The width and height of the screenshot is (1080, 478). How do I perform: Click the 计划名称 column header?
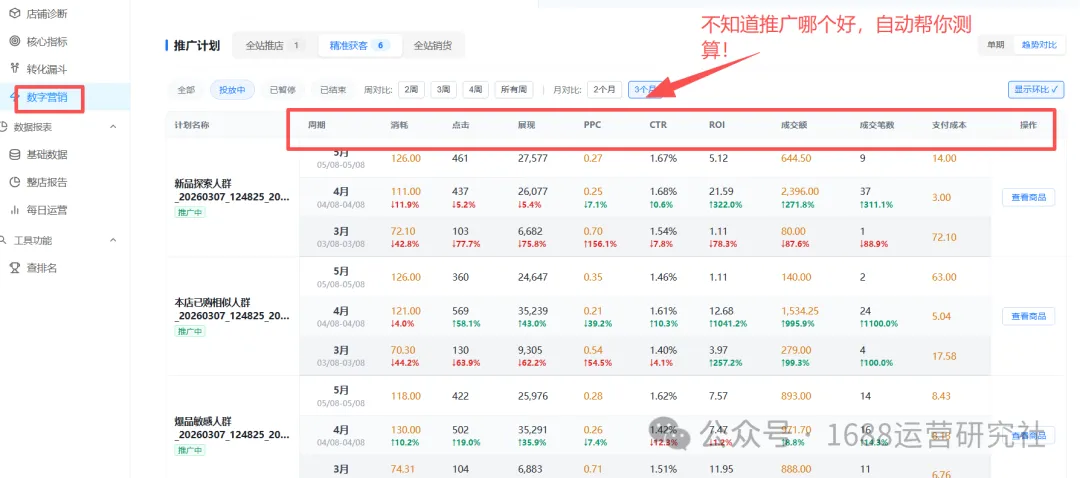pyautogui.click(x=191, y=125)
